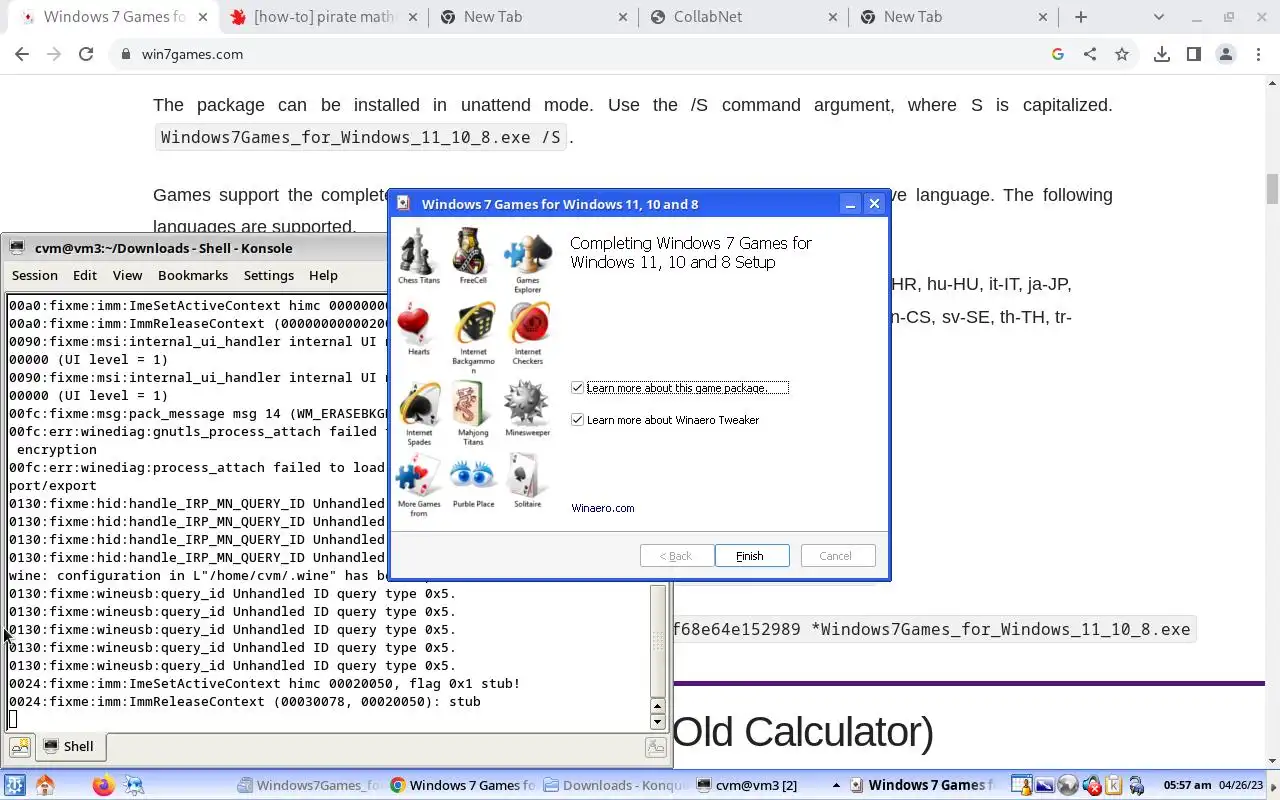Image resolution: width=1280 pixels, height=800 pixels.
Task: Click Chrome's reload page button
Action: tap(86, 54)
